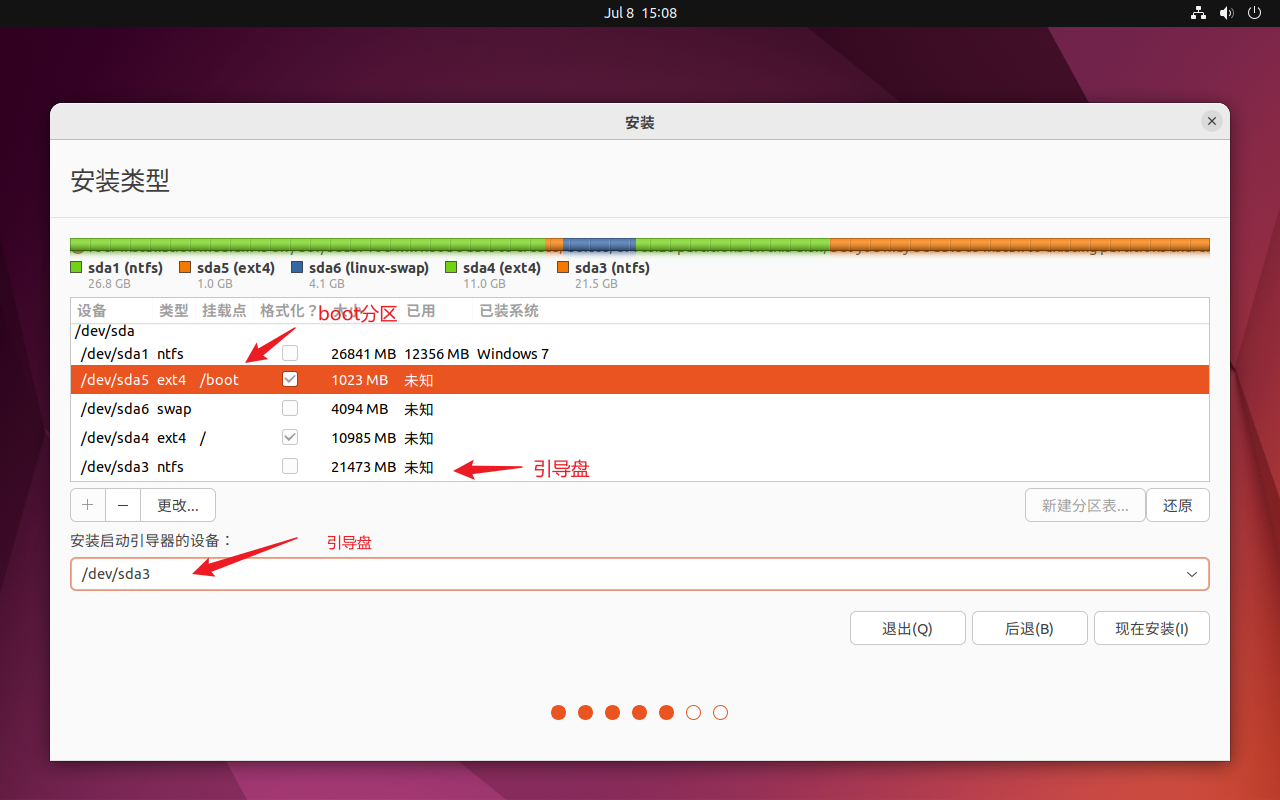Viewport: 1280px width, 800px height.
Task: Click the plus icon to add partition
Action: 88,505
